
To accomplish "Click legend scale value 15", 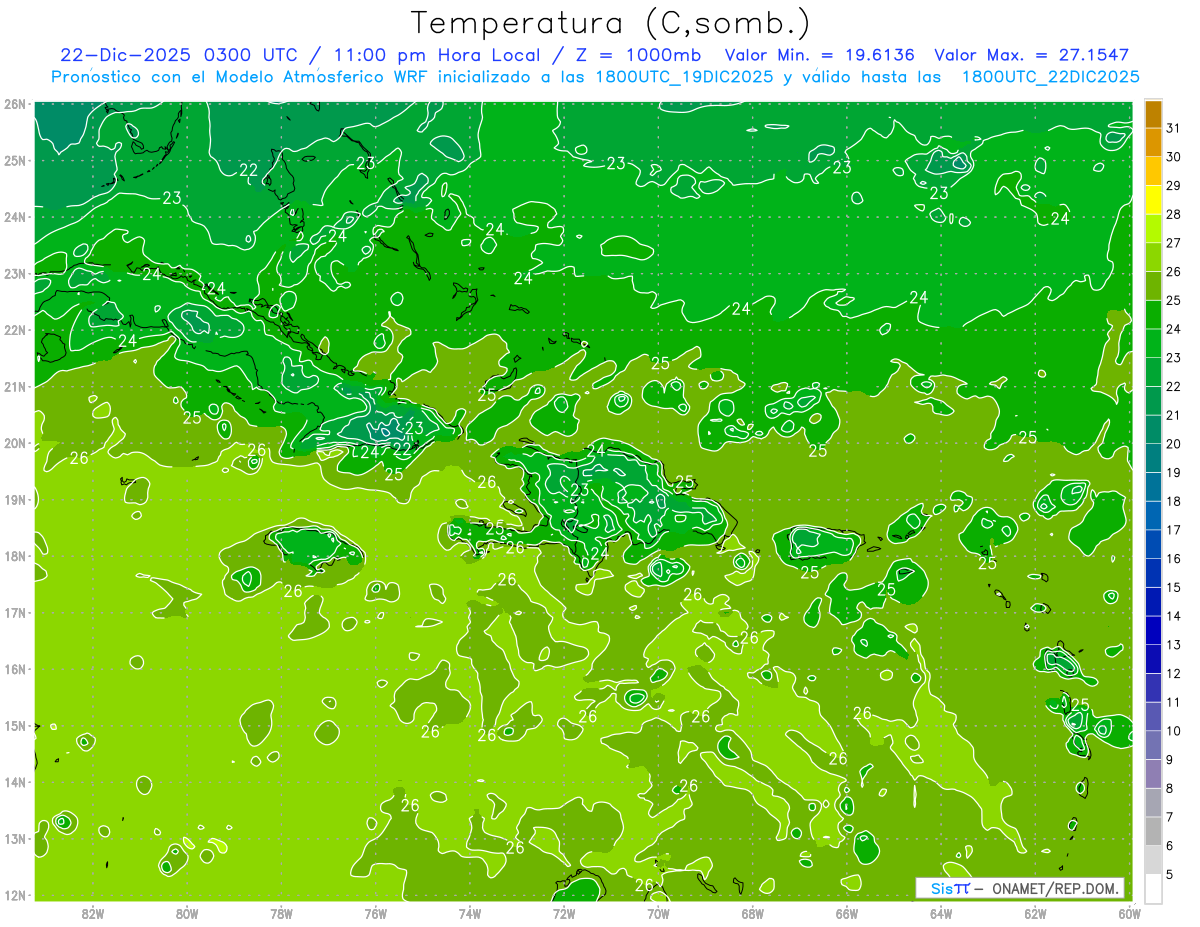I will coord(1173,588).
